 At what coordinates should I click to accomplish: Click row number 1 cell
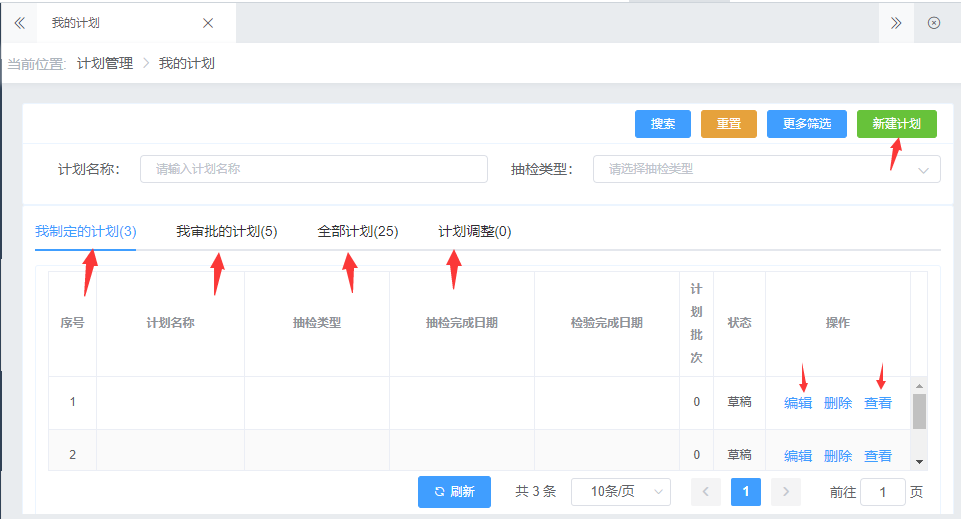[72, 402]
